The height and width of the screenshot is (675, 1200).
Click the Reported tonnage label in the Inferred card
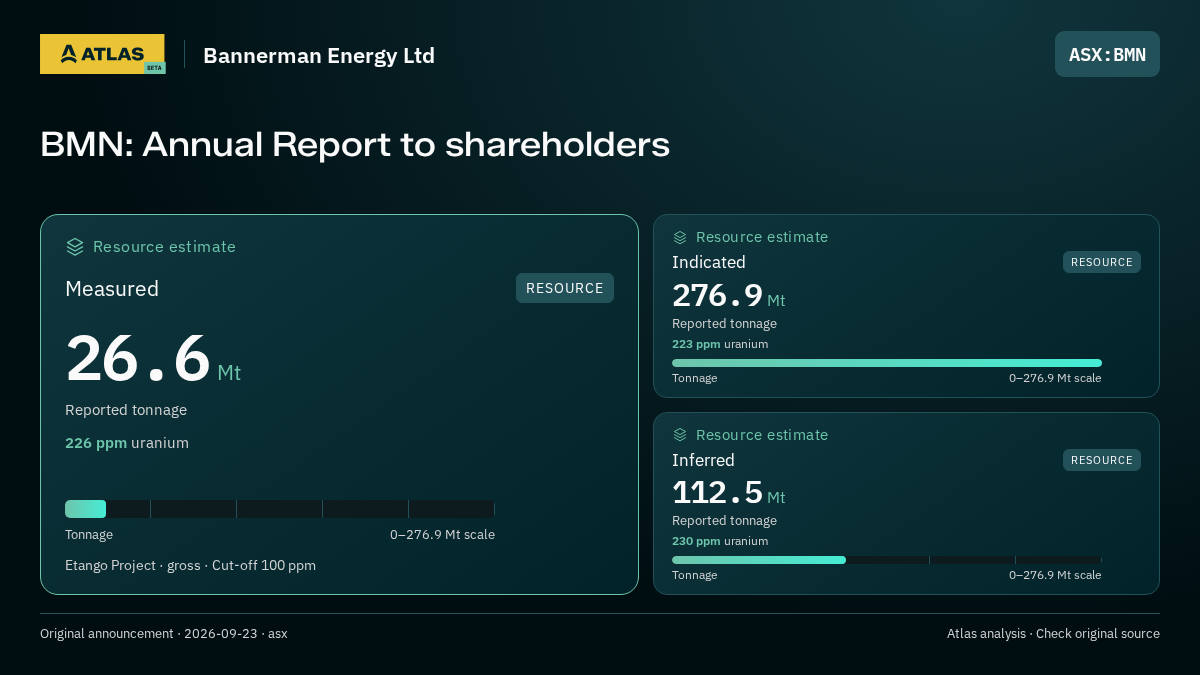724,521
